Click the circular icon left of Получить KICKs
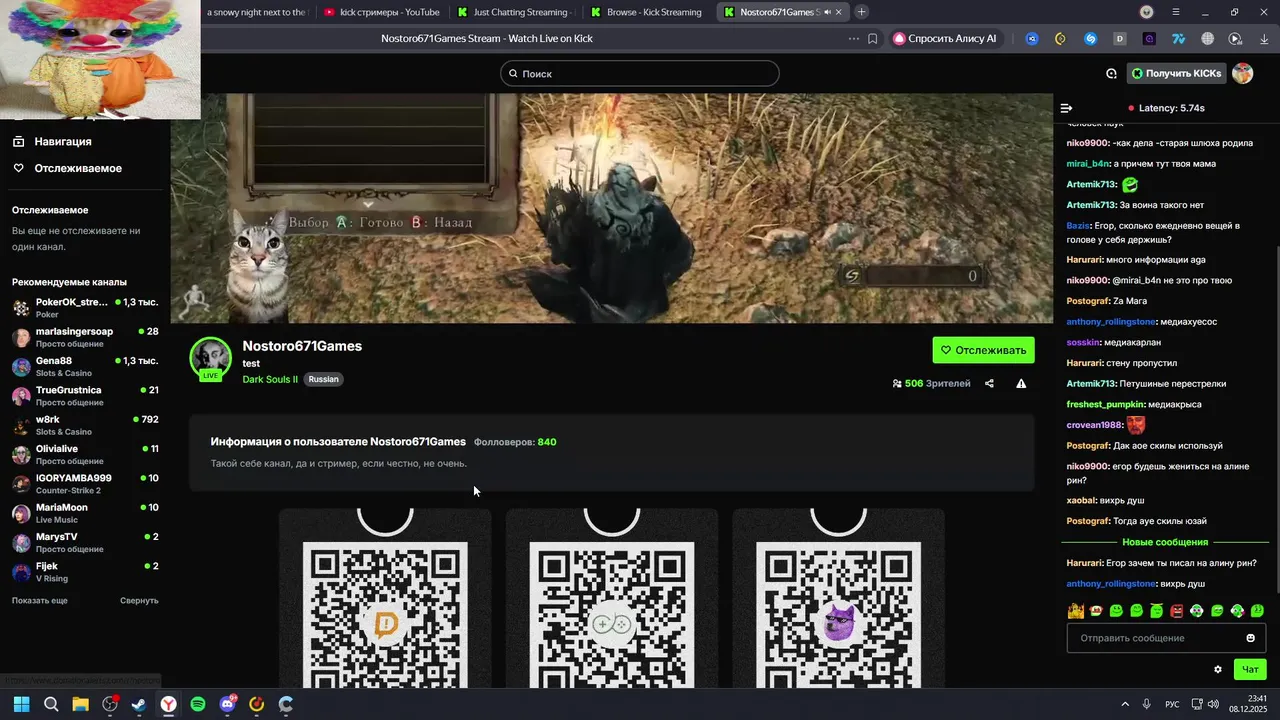 1111,73
